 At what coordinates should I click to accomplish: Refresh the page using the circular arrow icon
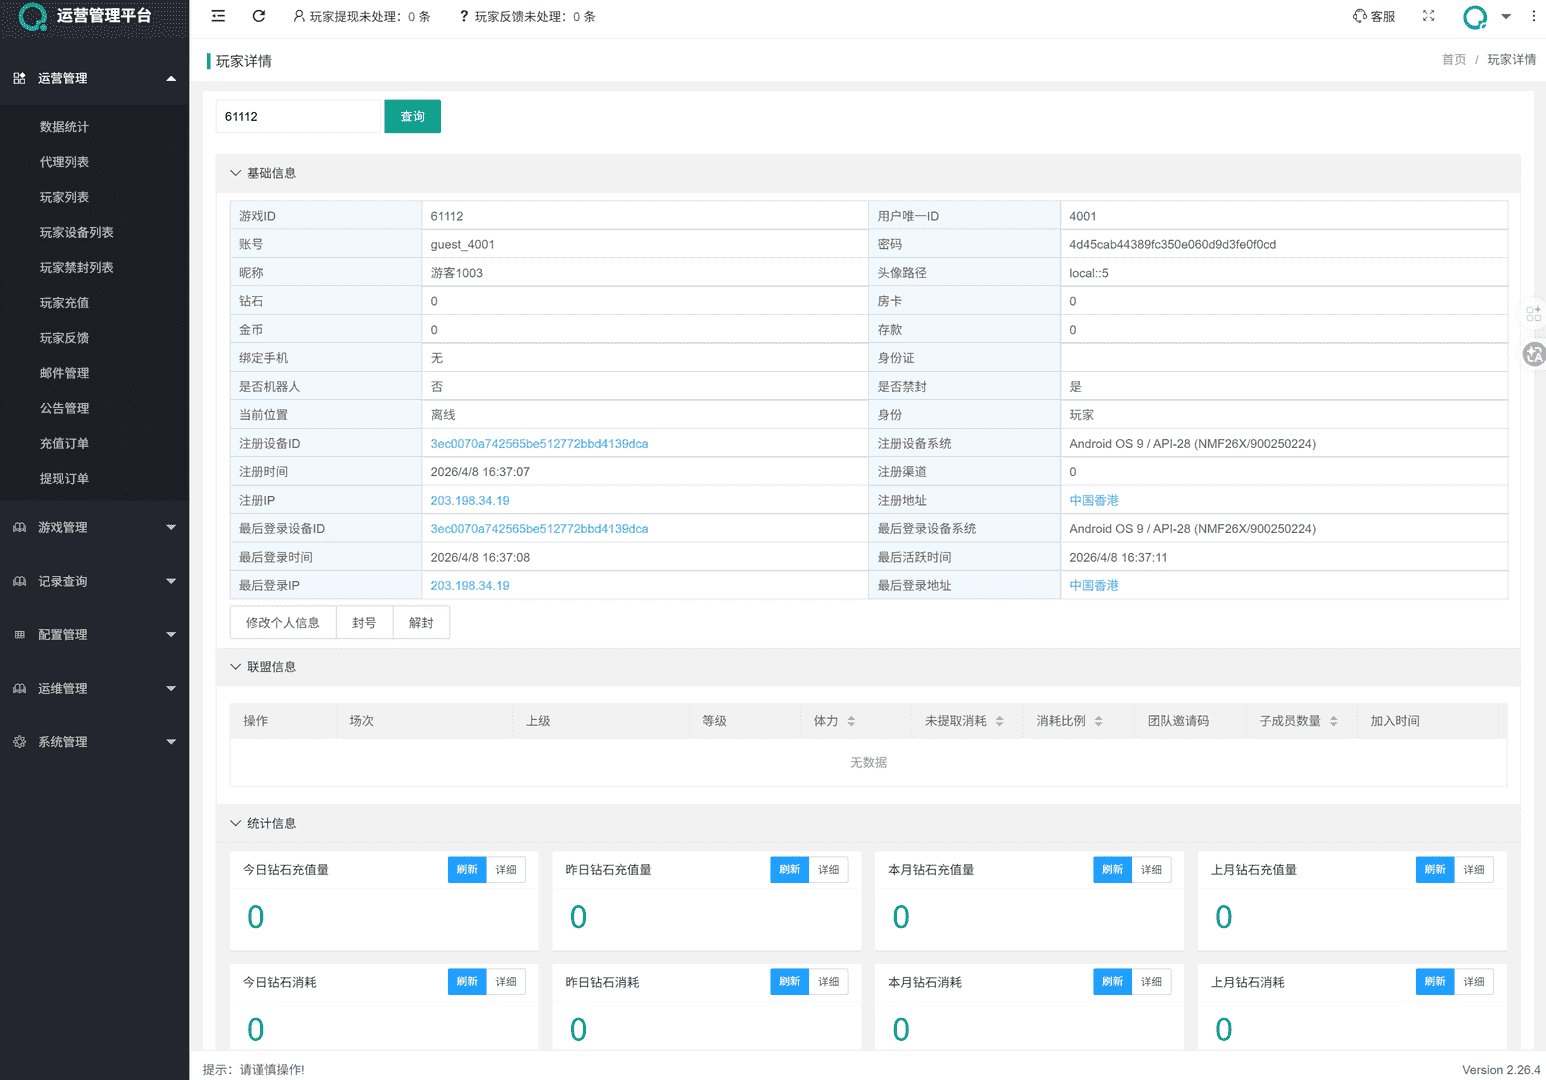point(258,16)
